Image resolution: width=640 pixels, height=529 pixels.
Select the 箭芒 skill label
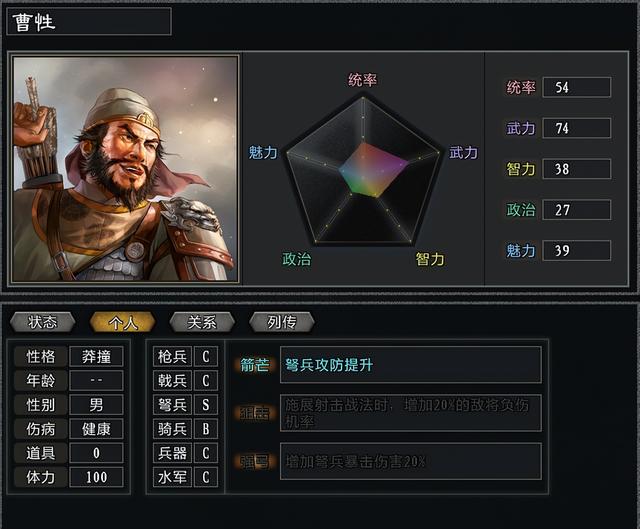pos(254,365)
